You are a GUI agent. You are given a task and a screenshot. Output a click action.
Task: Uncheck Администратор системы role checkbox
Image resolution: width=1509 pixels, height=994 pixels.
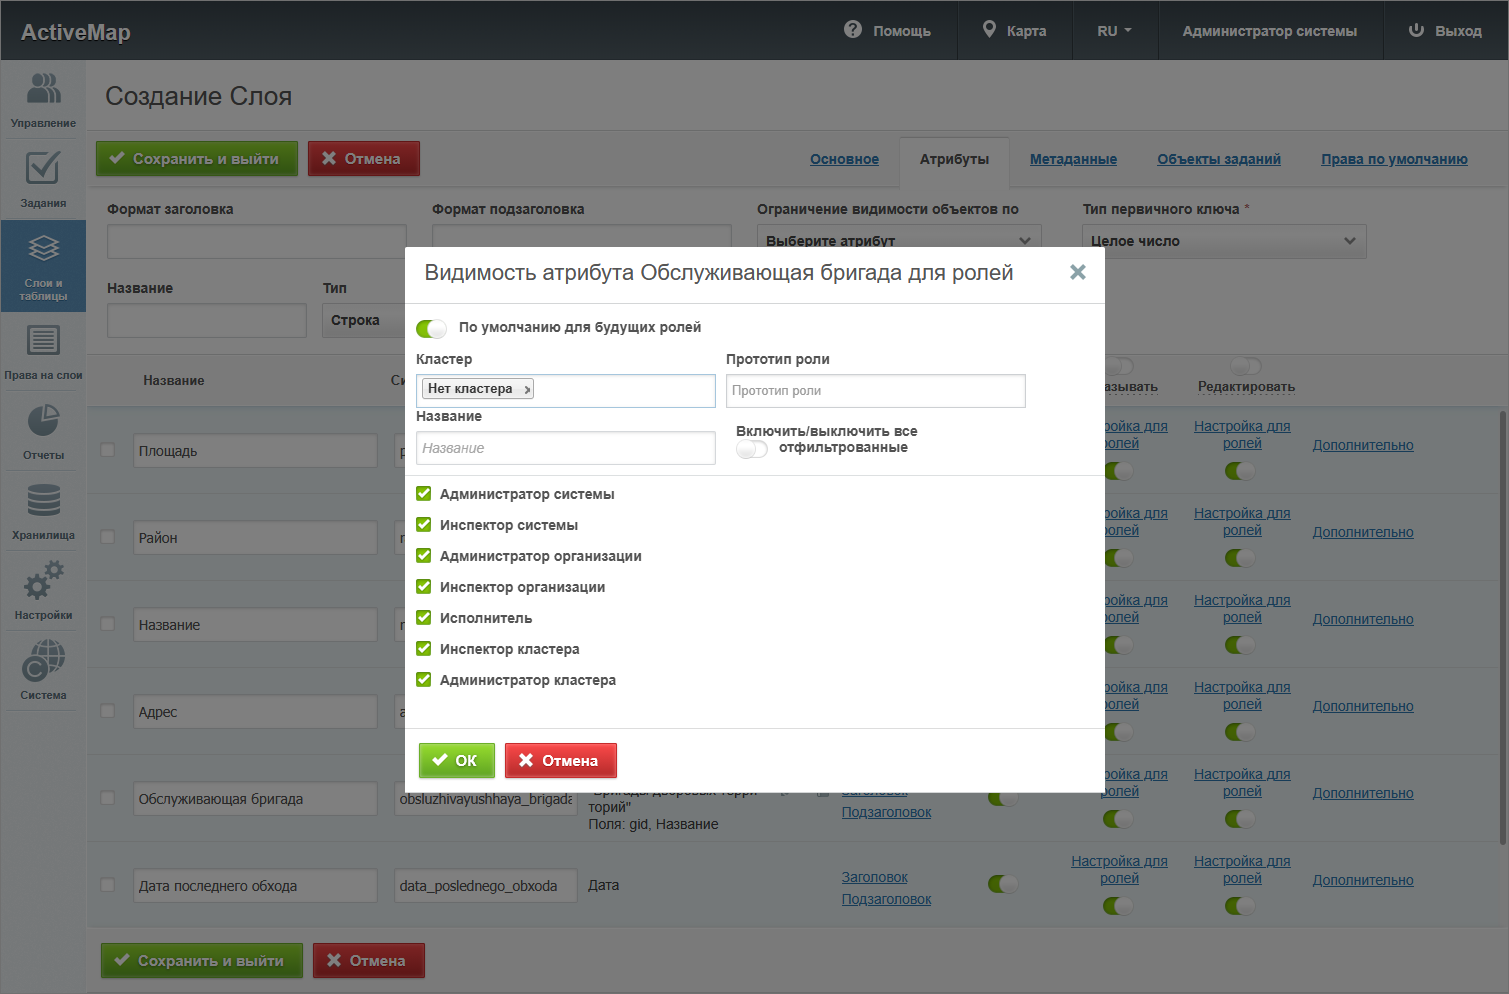click(x=424, y=494)
